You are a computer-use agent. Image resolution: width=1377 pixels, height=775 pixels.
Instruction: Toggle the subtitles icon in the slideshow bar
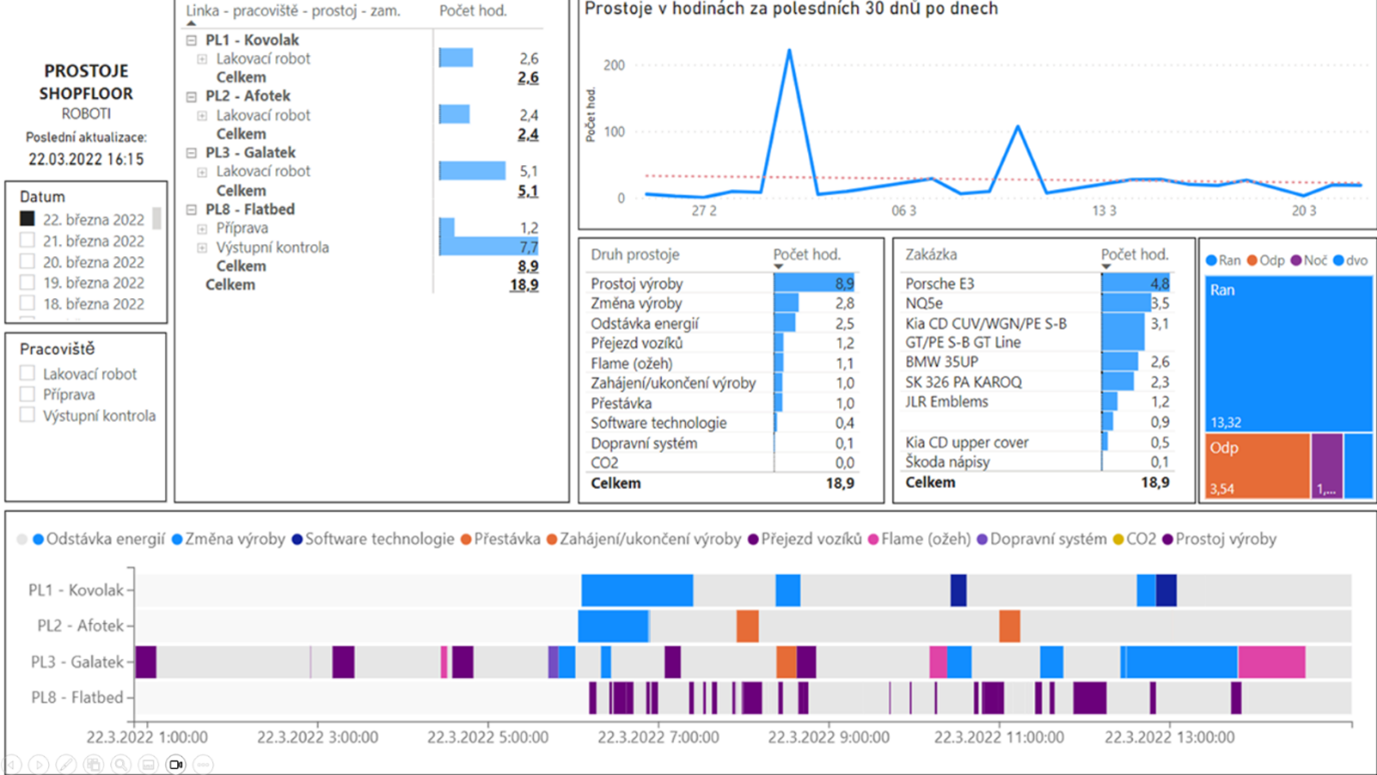click(x=148, y=764)
